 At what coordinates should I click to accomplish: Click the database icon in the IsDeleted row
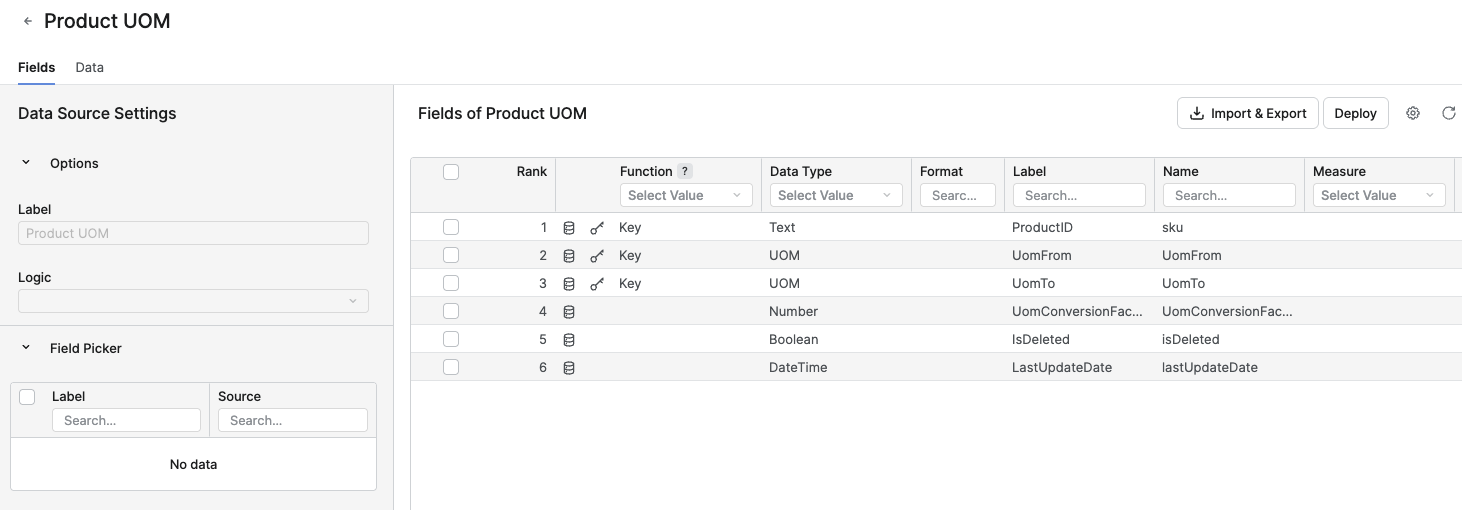click(x=569, y=340)
